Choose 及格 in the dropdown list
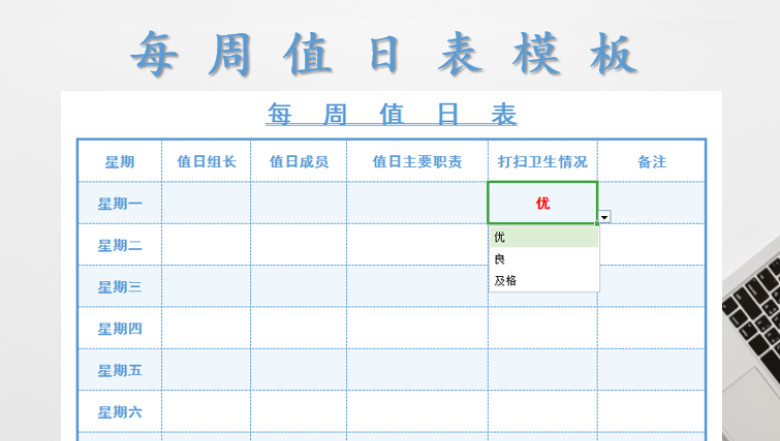Viewport: 780px width, 441px height. tap(544, 281)
